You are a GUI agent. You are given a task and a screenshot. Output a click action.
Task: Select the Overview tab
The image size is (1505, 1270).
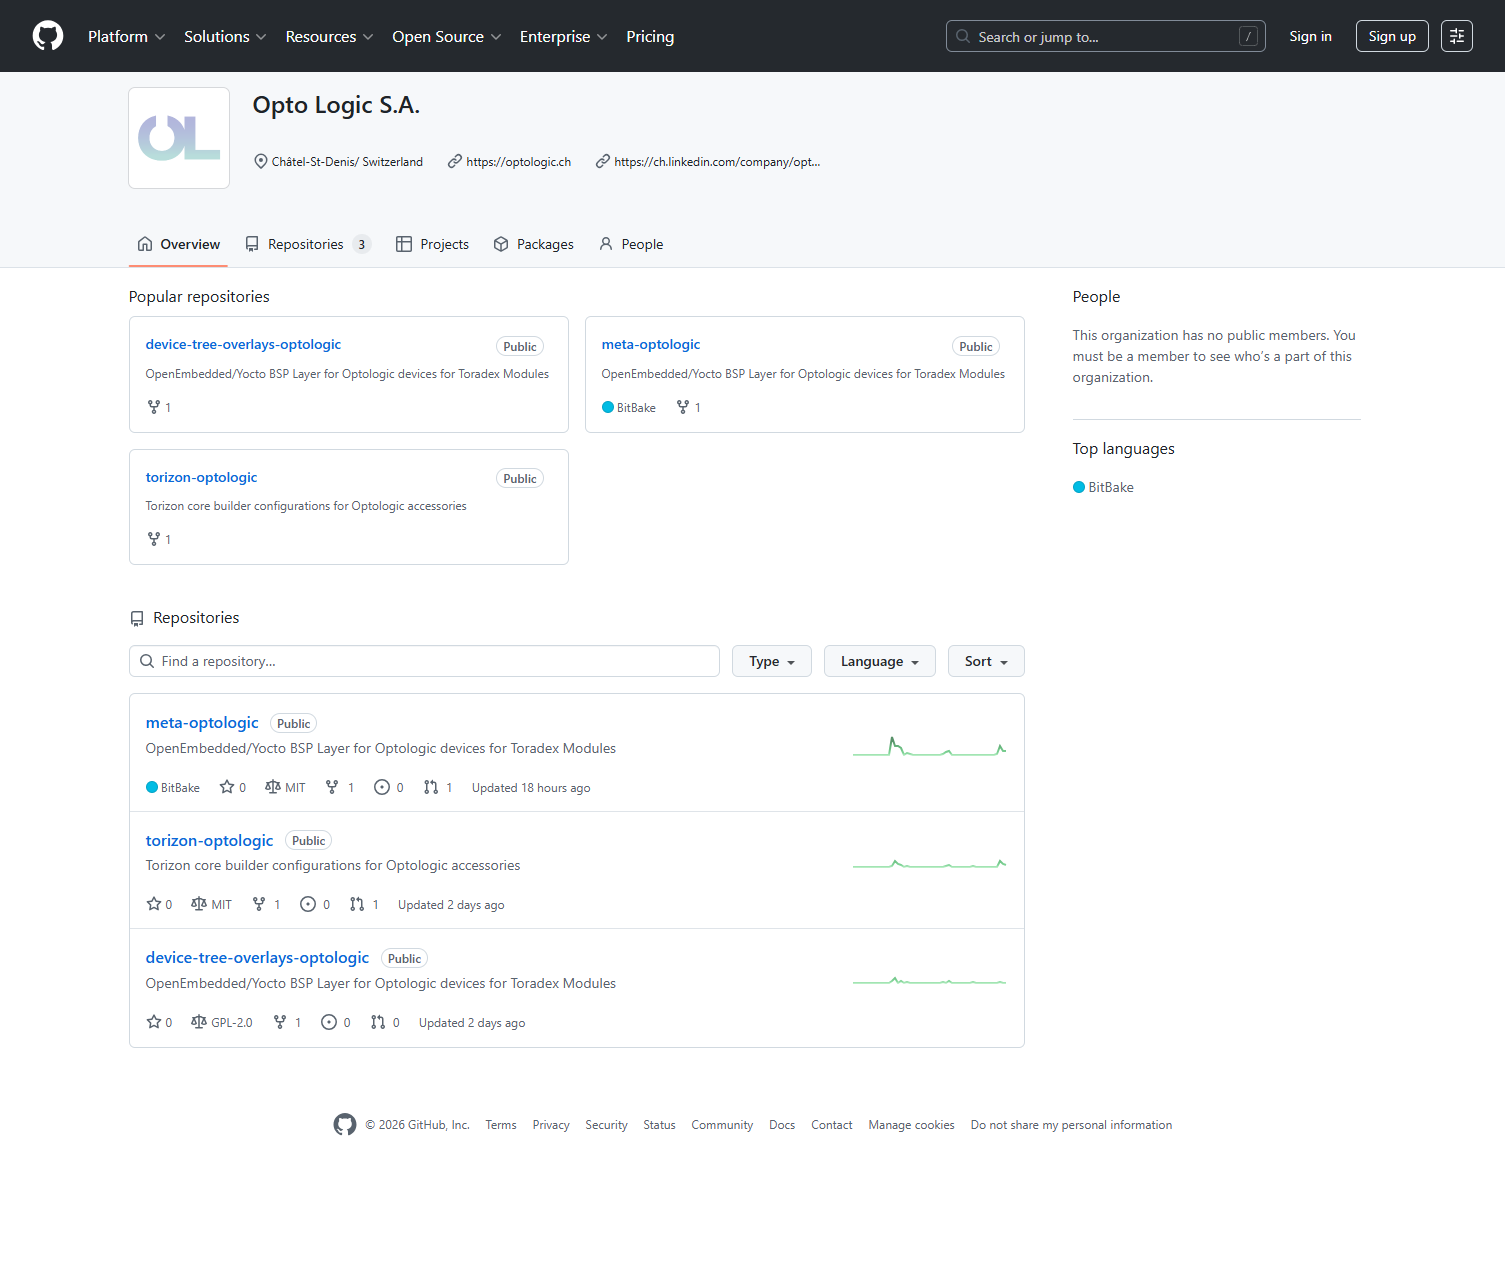(x=178, y=244)
